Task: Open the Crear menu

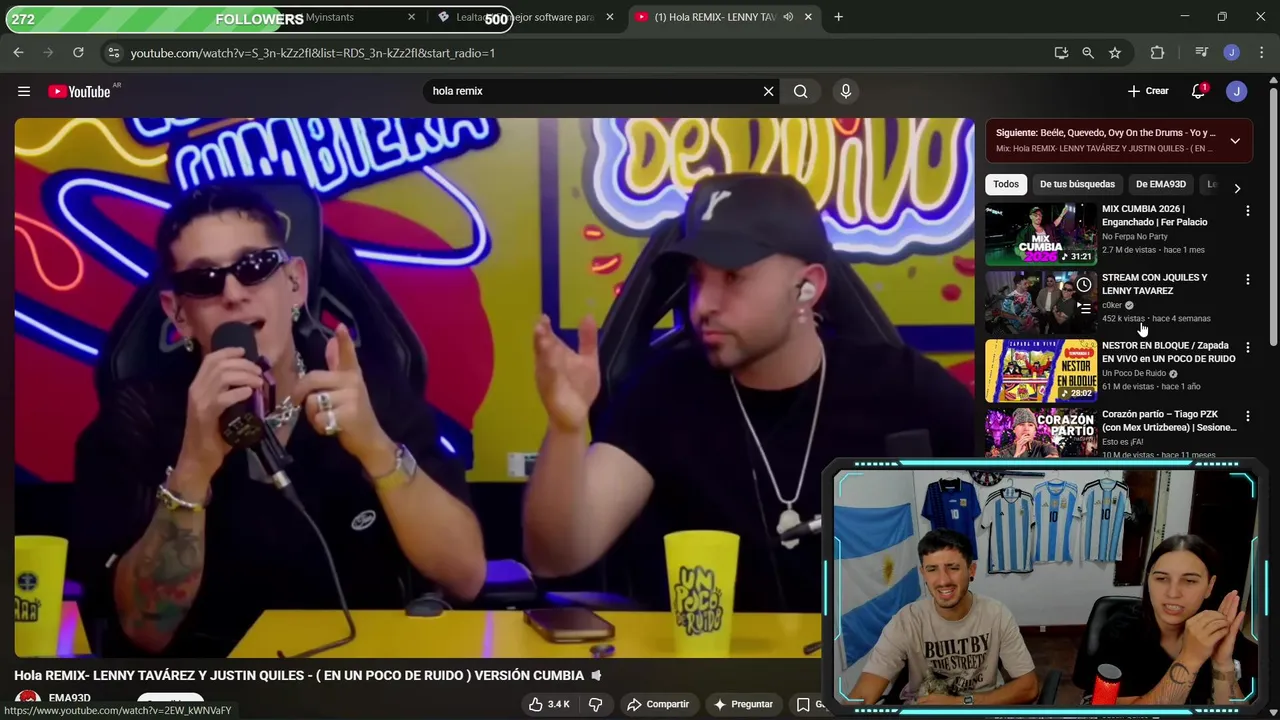Action: tap(1148, 91)
